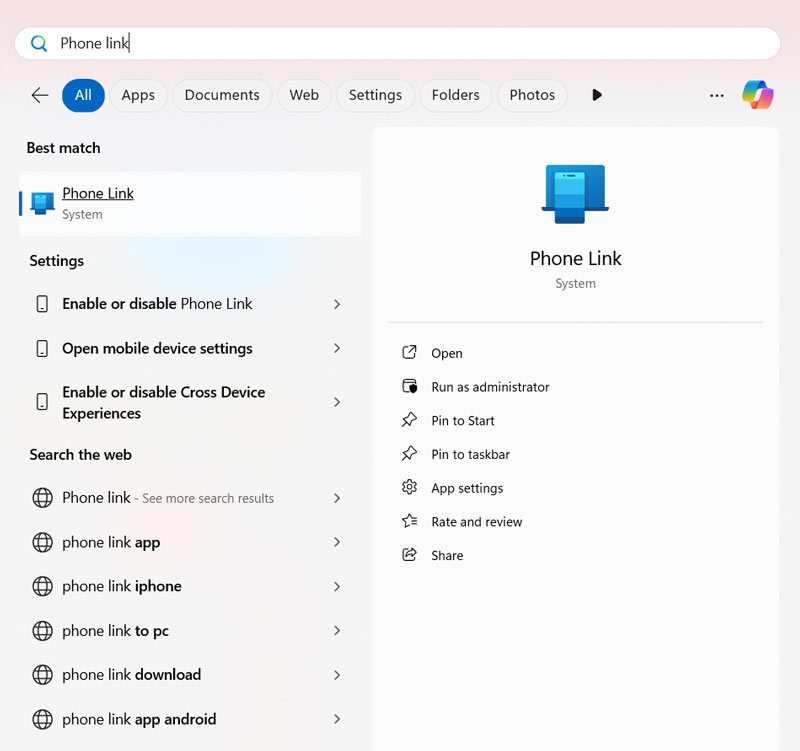Open the three-dots more options menu
The image size is (800, 751).
[x=716, y=95]
